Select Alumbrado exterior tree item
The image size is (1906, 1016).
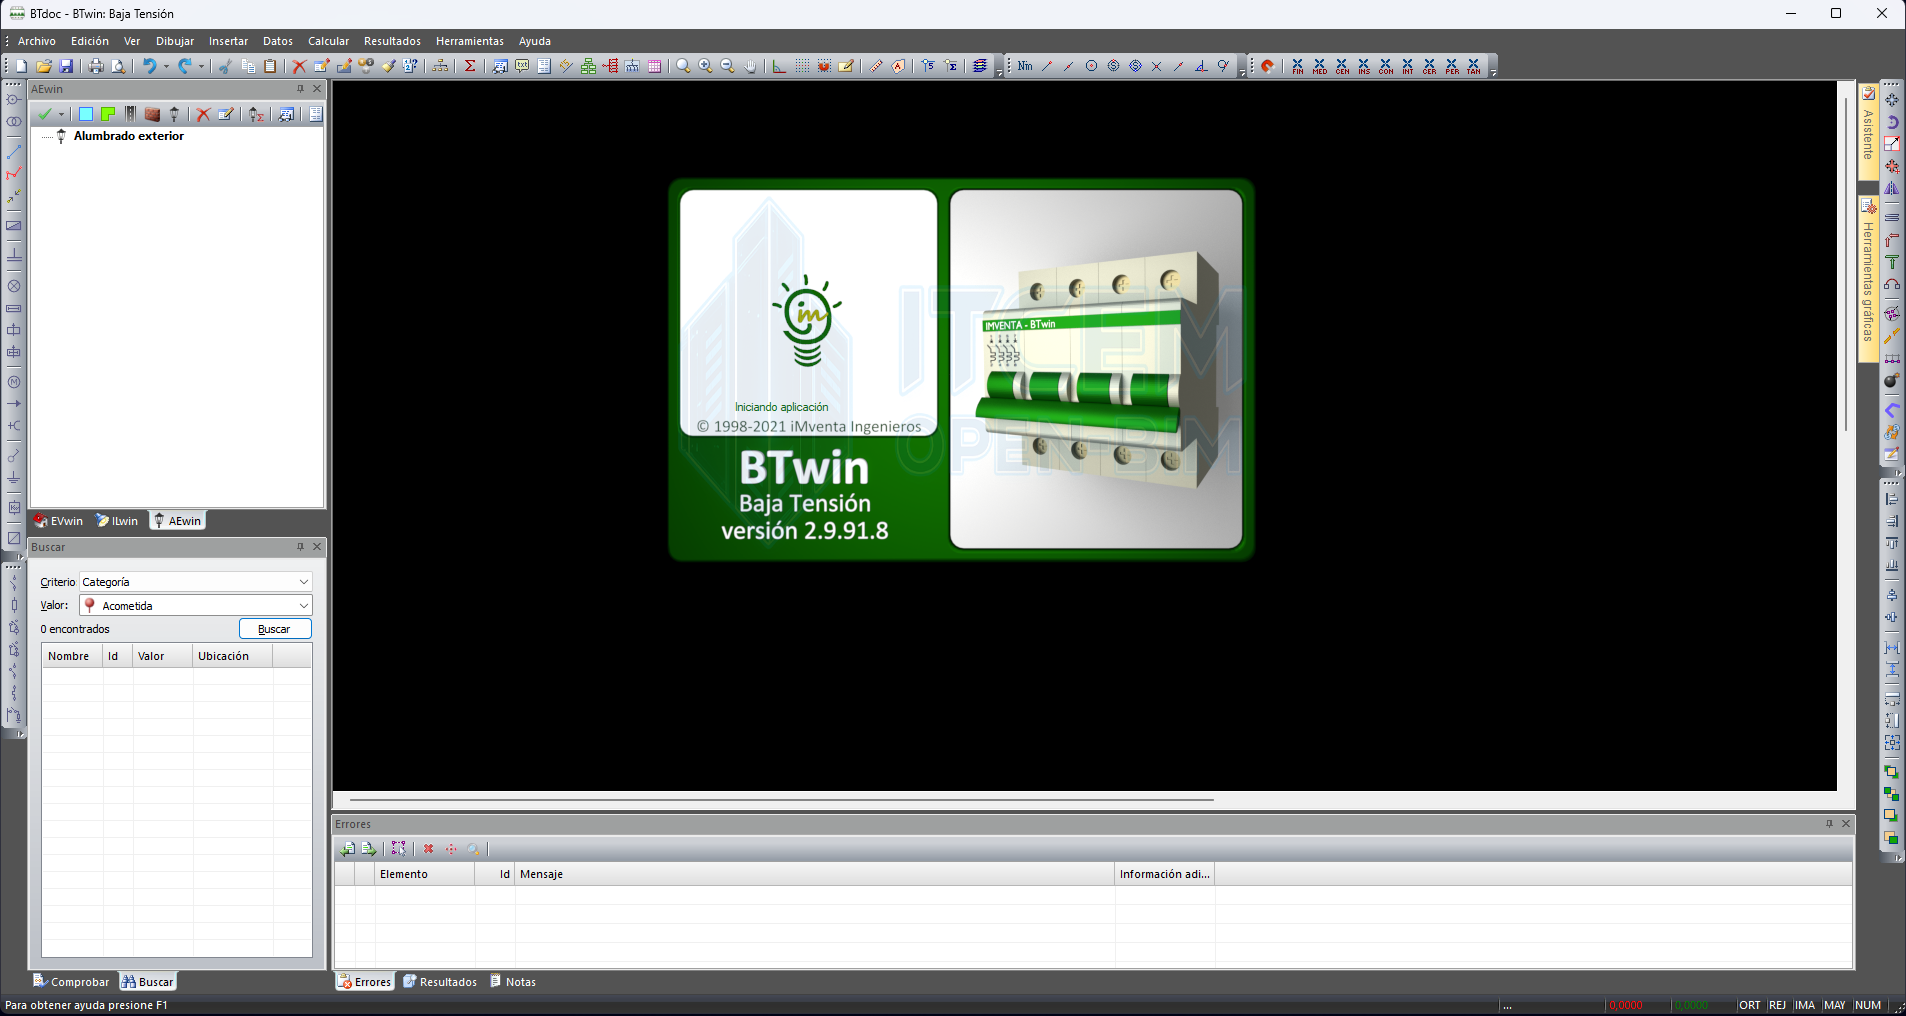coord(128,136)
